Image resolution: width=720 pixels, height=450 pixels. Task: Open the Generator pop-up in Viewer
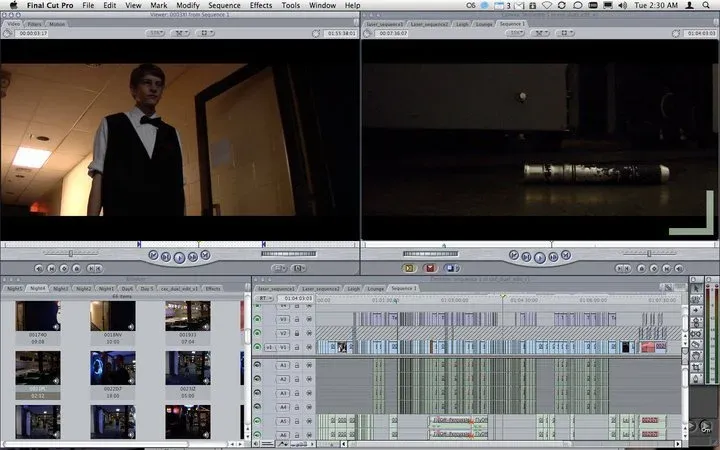[x=298, y=268]
